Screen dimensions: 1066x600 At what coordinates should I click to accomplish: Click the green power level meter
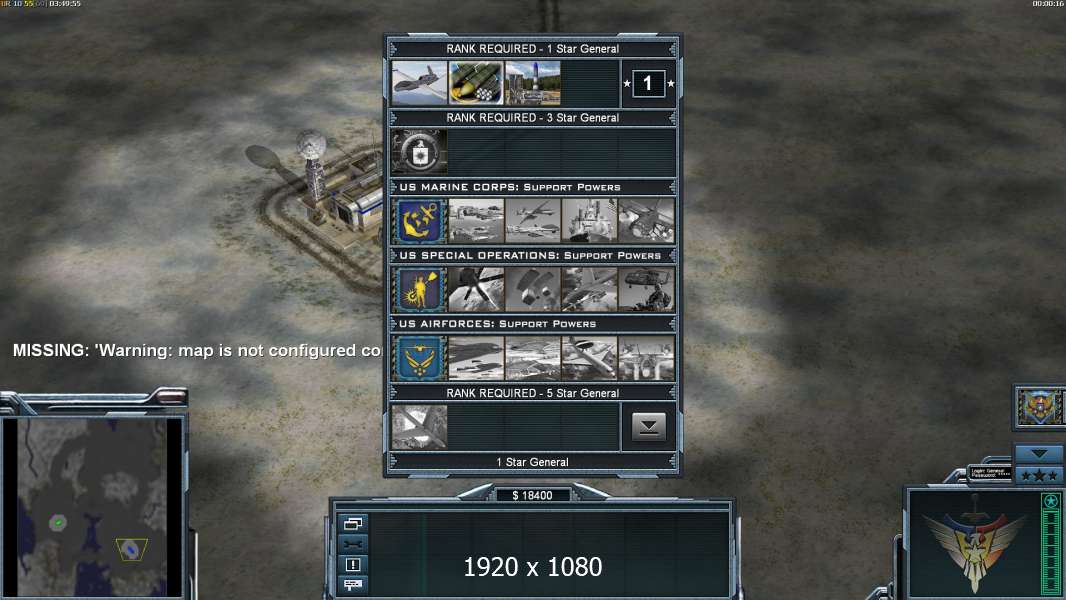tap(1051, 544)
